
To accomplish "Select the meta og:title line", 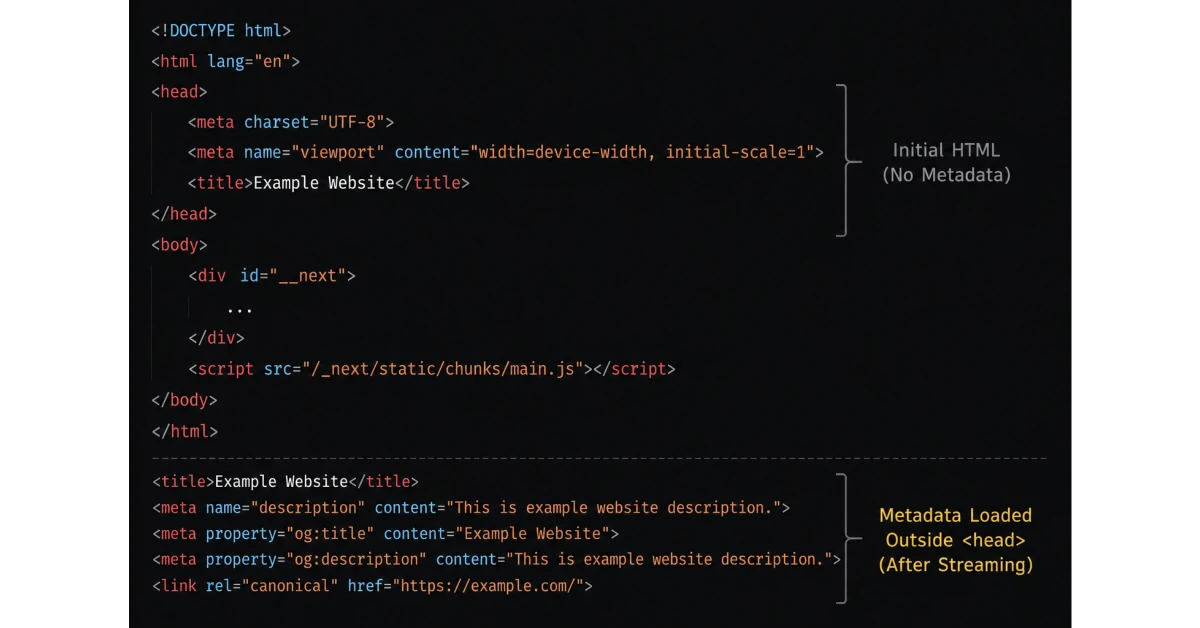I will coord(386,533).
